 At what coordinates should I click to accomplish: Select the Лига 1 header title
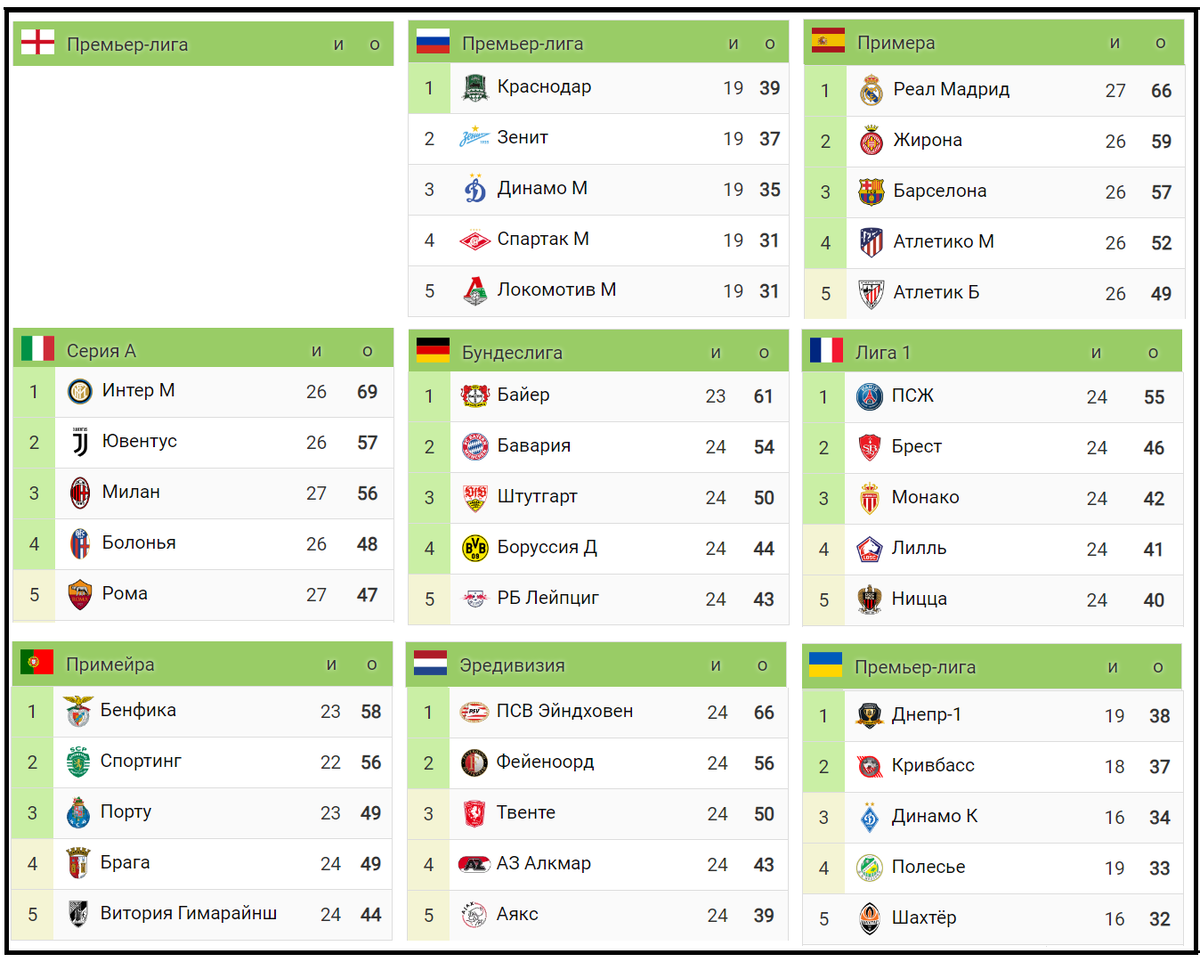(883, 352)
